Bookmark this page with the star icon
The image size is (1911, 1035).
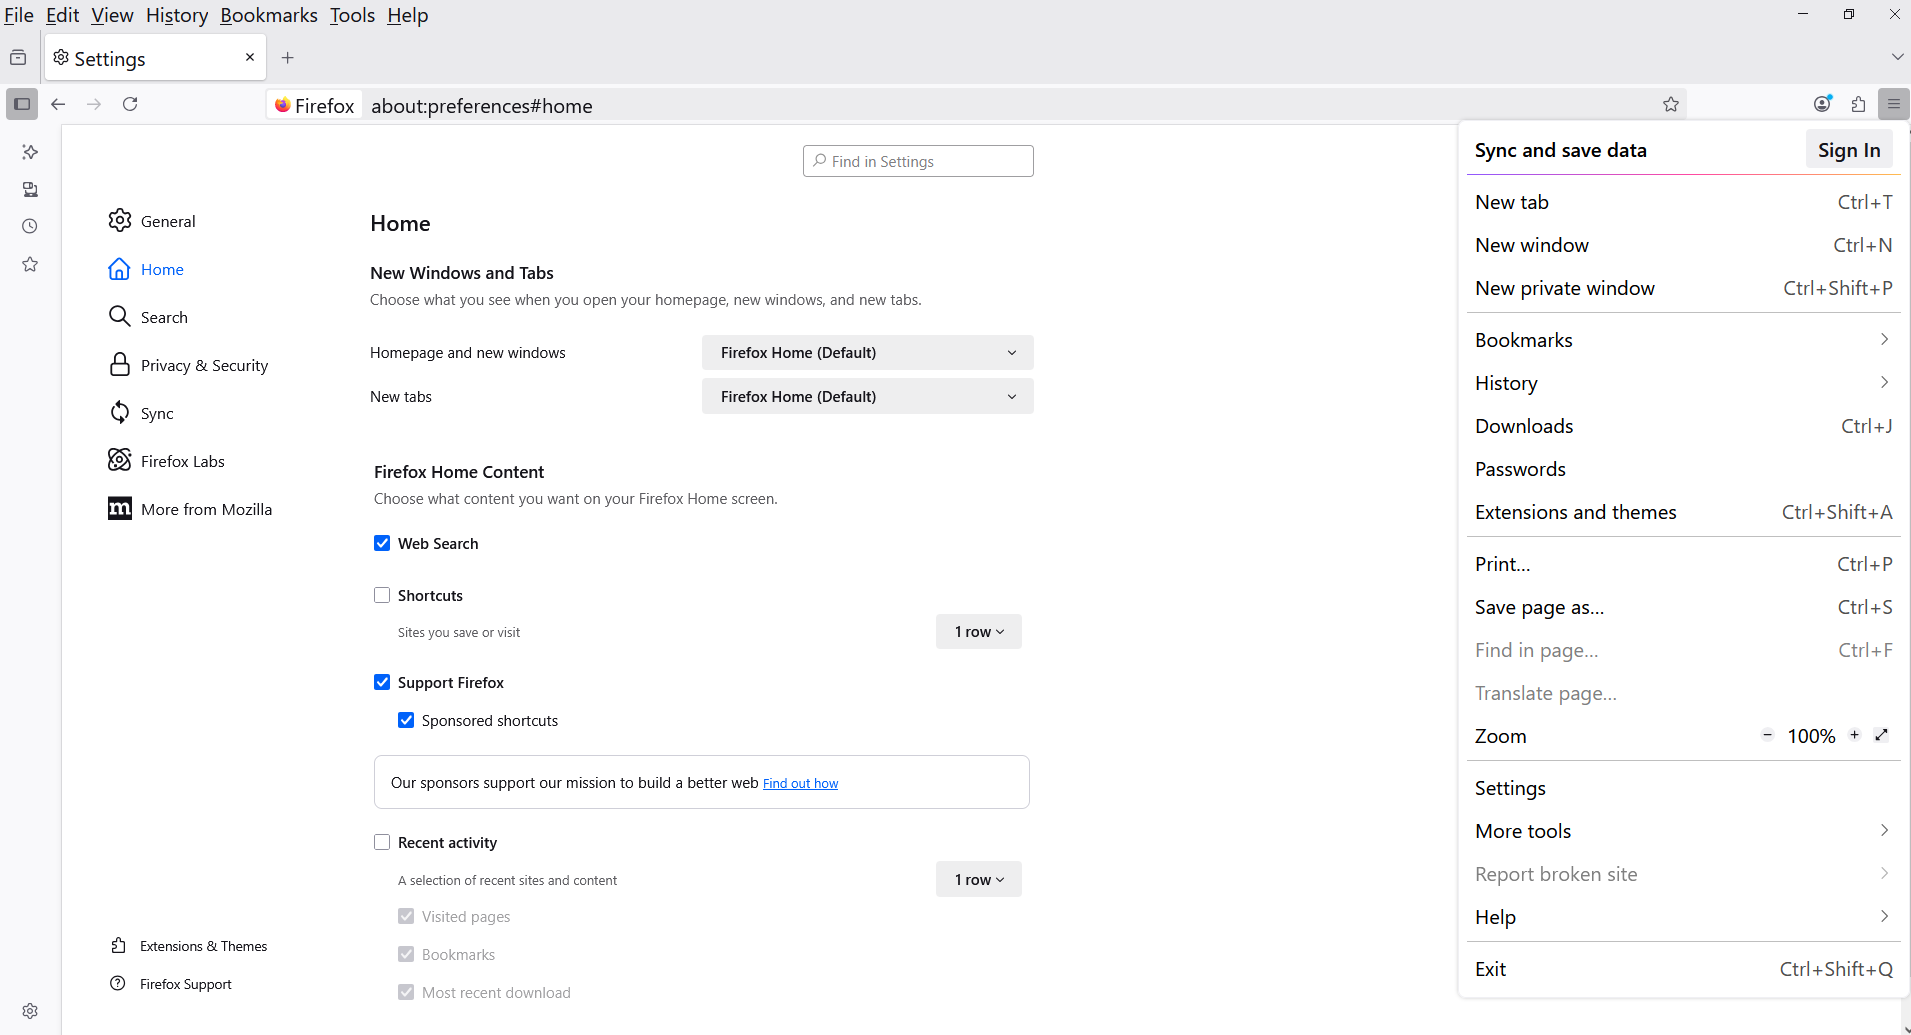pyautogui.click(x=1670, y=104)
